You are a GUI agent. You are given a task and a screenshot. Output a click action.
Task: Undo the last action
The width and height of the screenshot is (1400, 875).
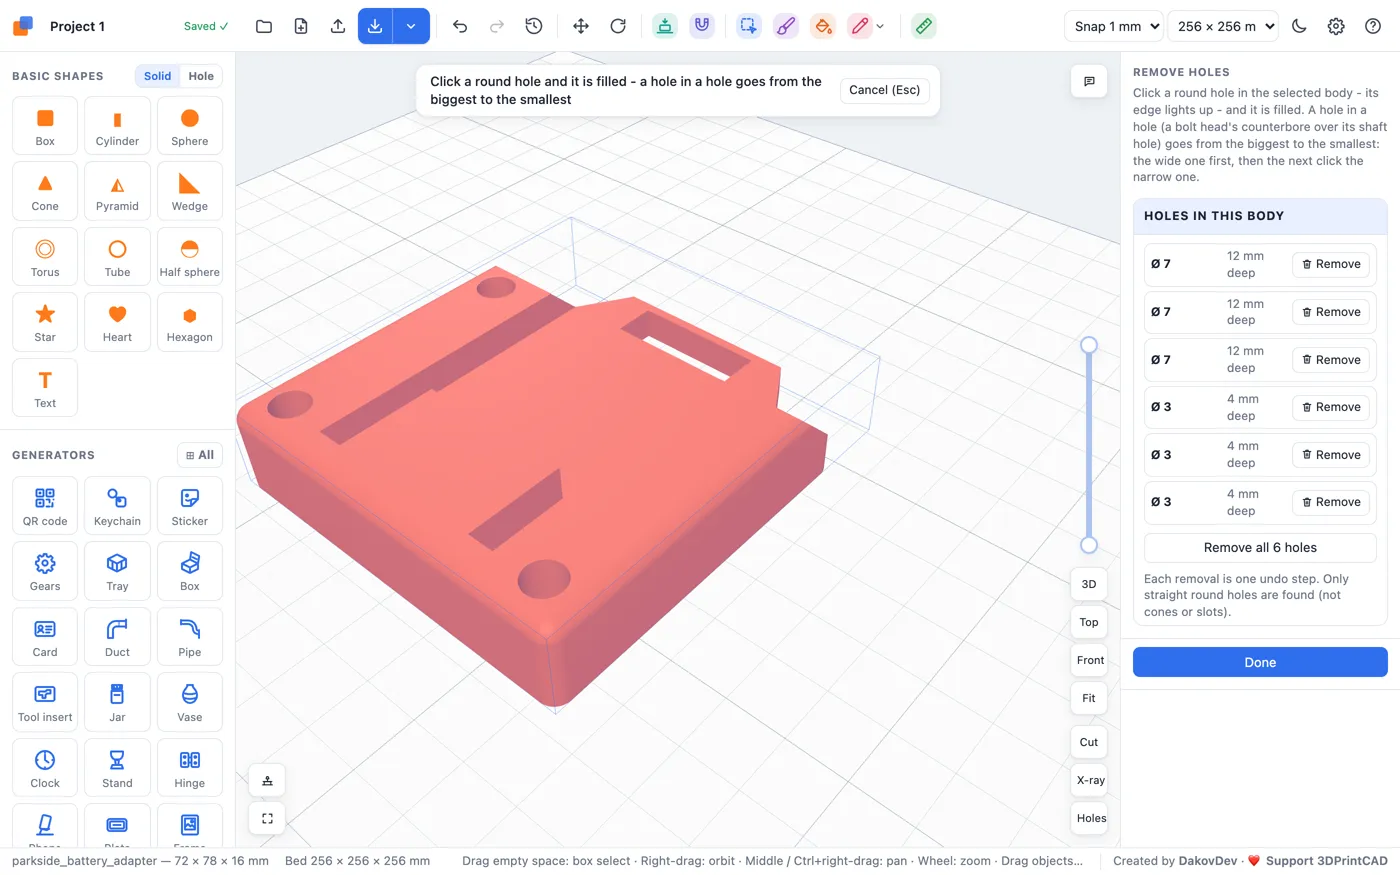tap(460, 26)
